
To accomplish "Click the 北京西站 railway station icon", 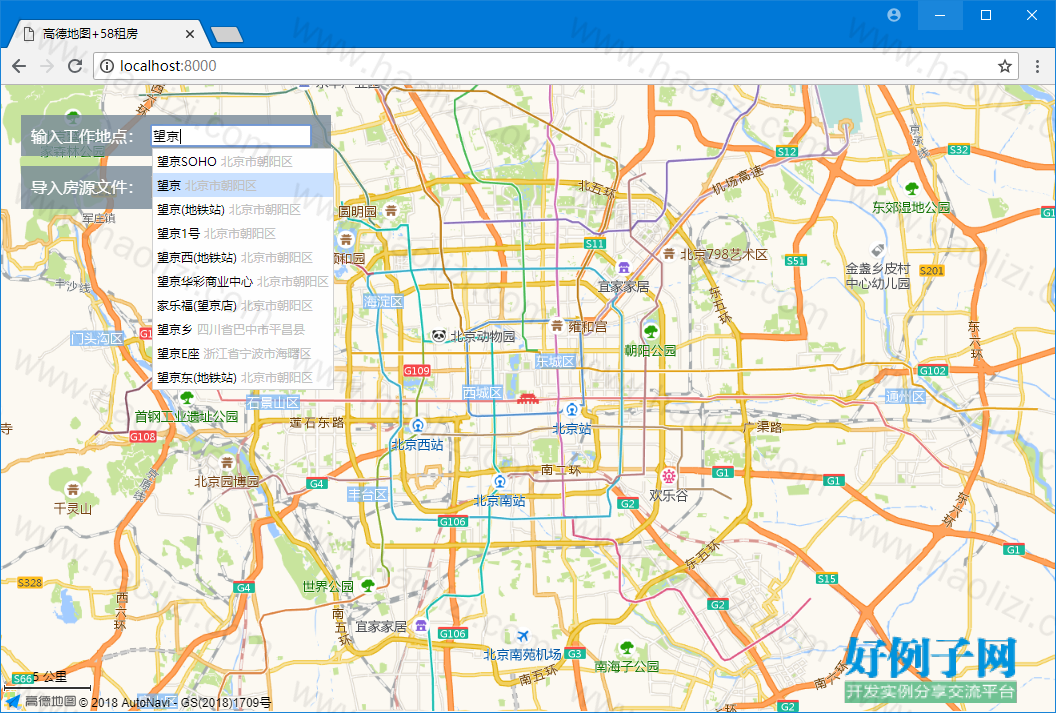I will coord(418,426).
